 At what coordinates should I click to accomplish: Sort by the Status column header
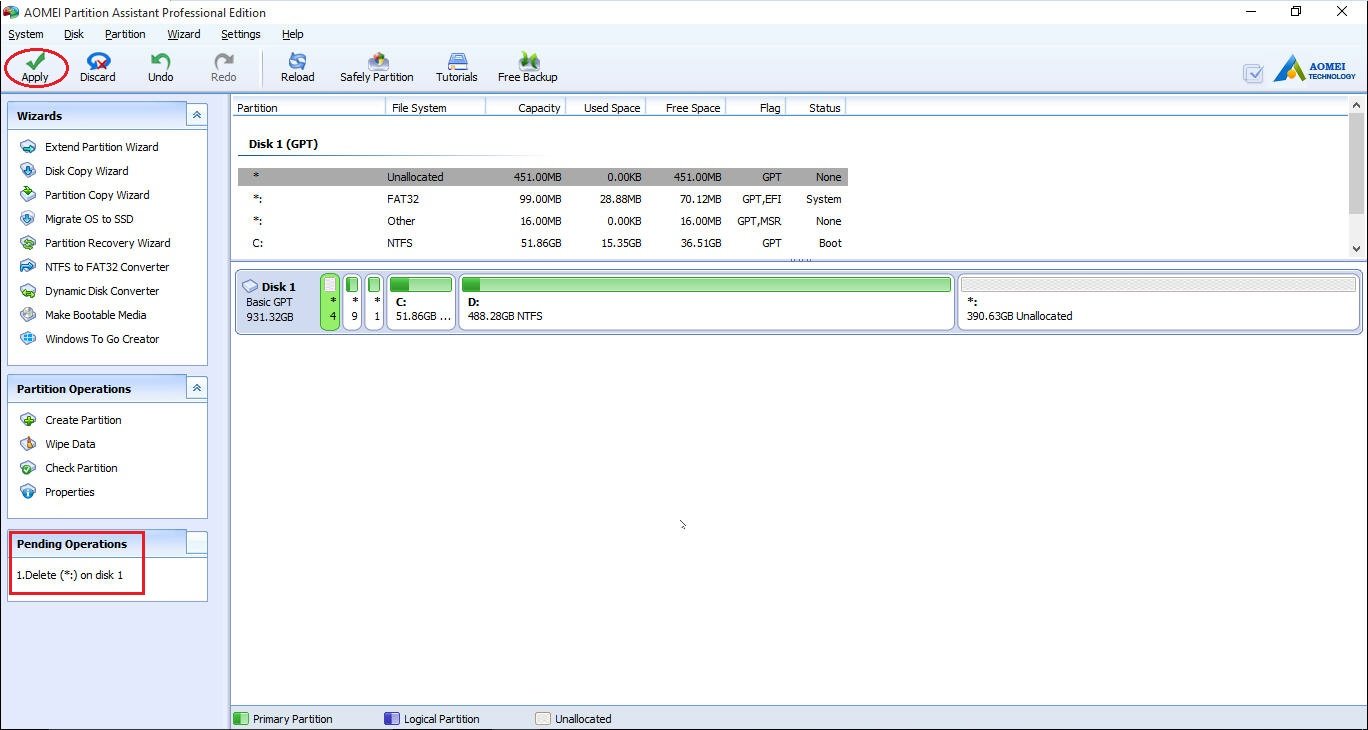pyautogui.click(x=816, y=108)
